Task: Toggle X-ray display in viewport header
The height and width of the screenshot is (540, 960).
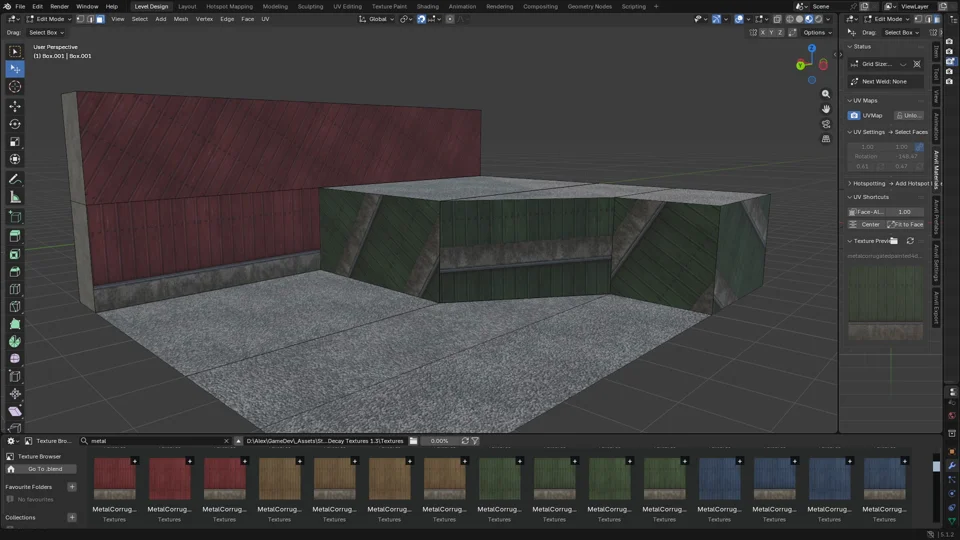Action: coord(777,19)
